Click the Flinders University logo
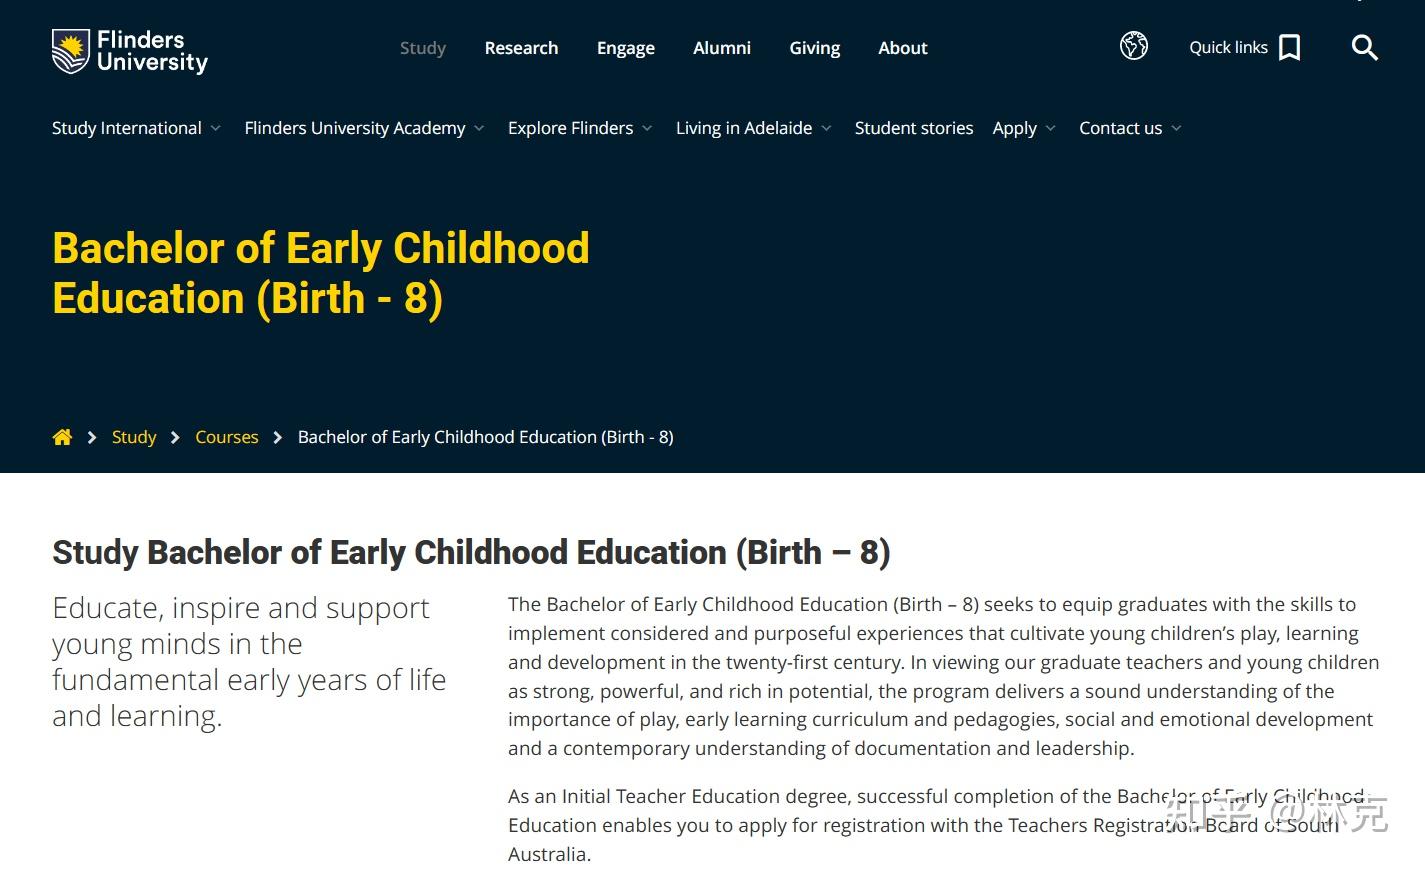The width and height of the screenshot is (1425, 872). coord(130,51)
